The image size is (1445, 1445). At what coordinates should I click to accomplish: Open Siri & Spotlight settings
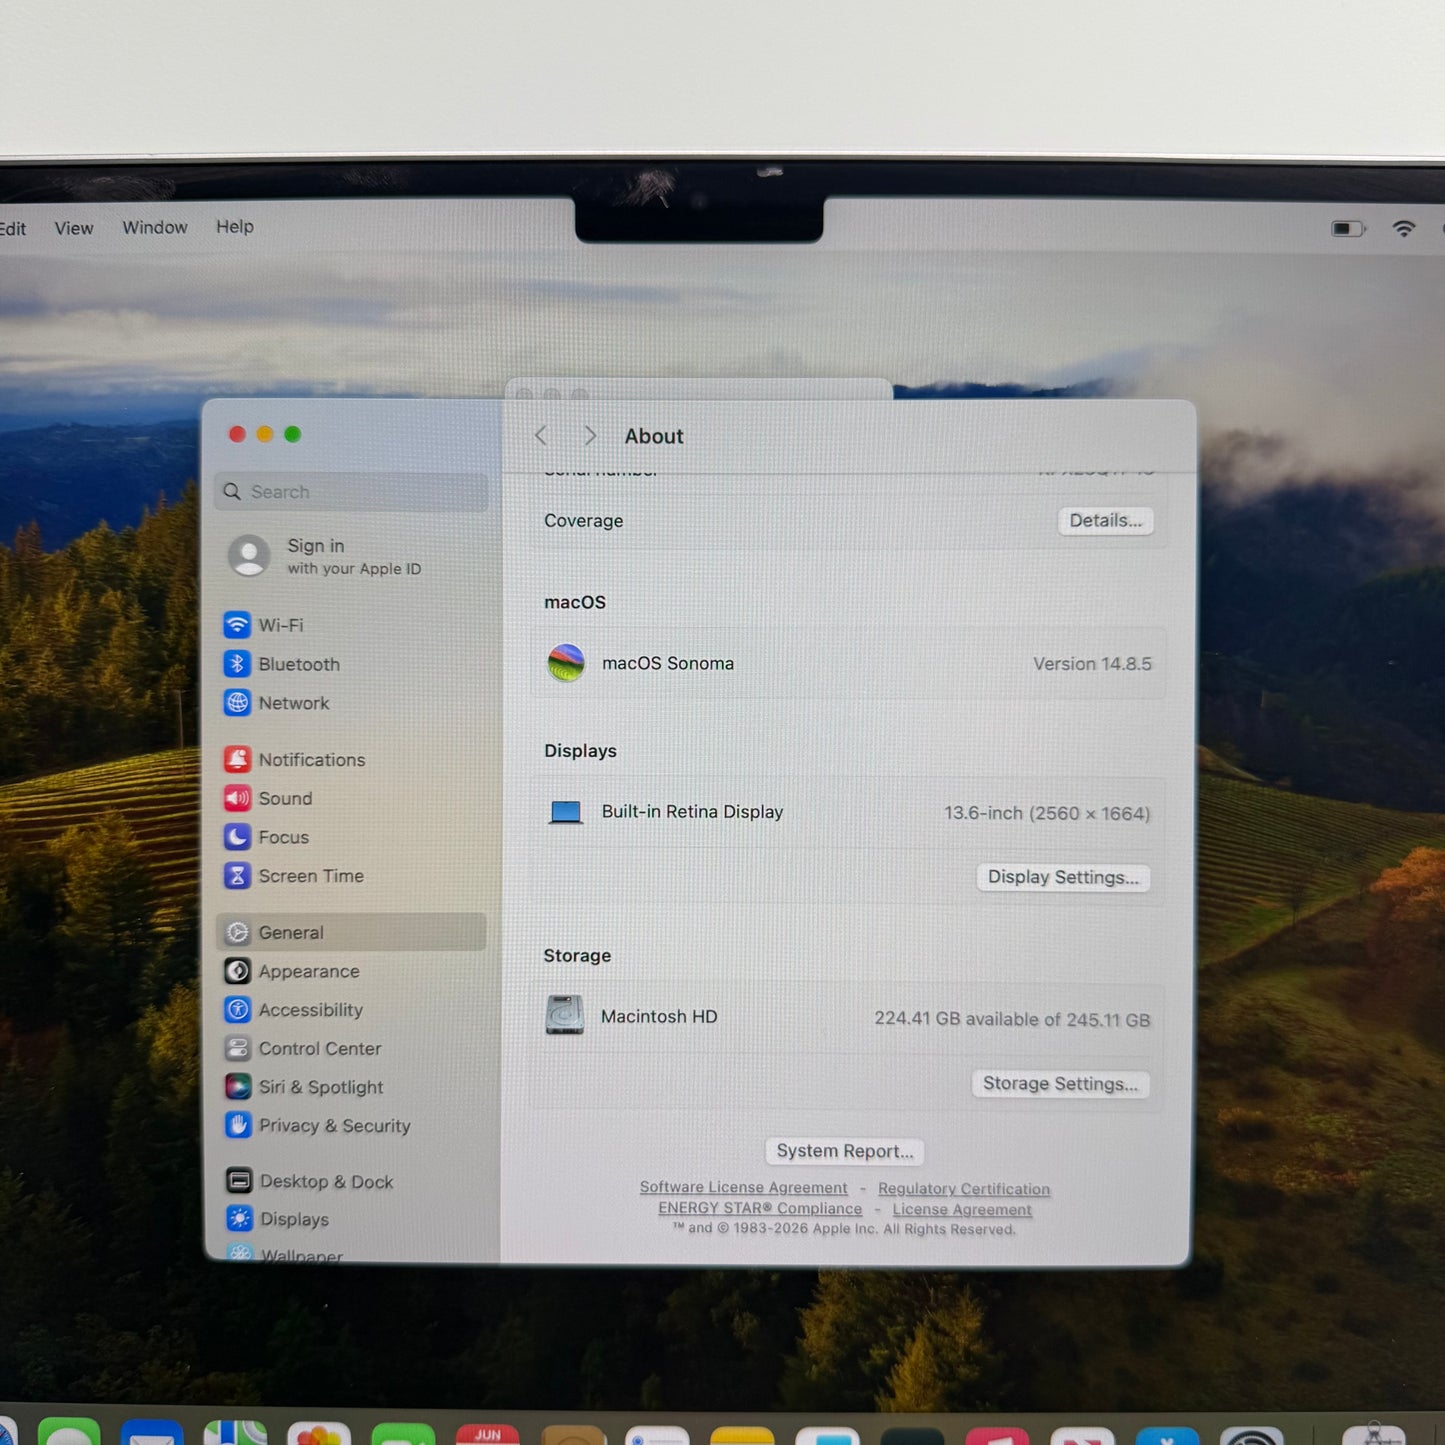[304, 1087]
